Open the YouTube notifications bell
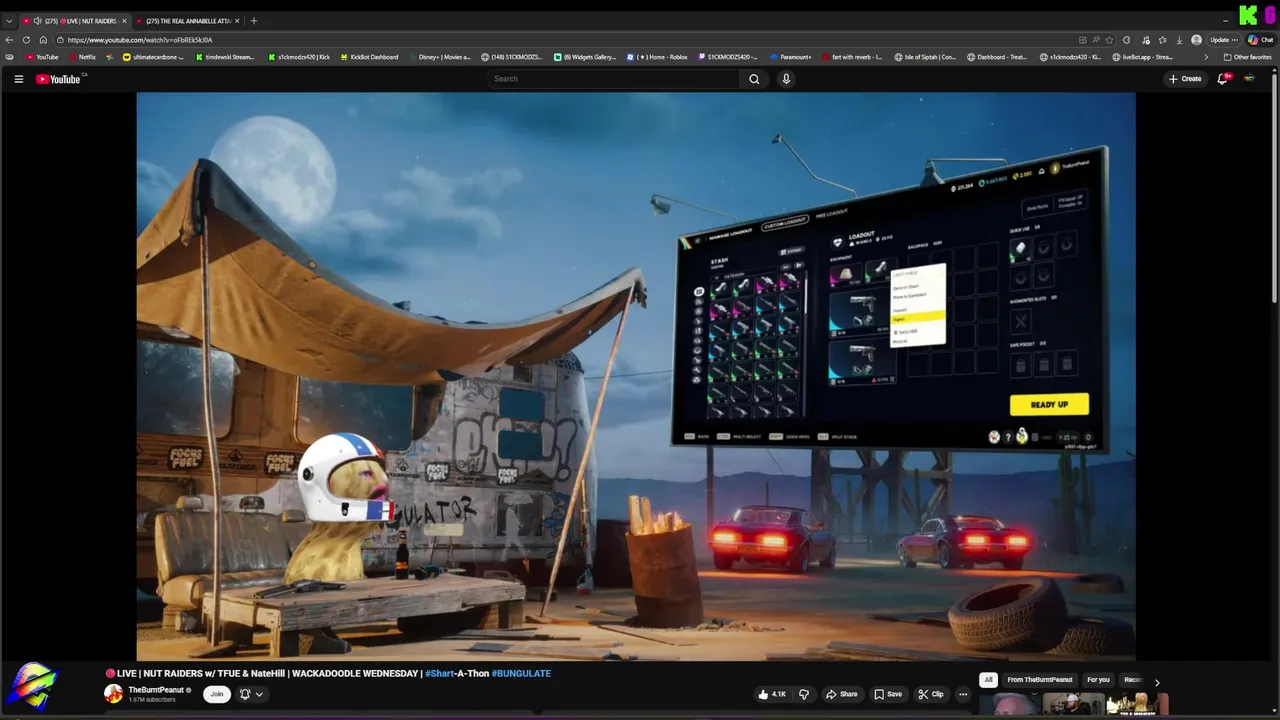 [1222, 79]
